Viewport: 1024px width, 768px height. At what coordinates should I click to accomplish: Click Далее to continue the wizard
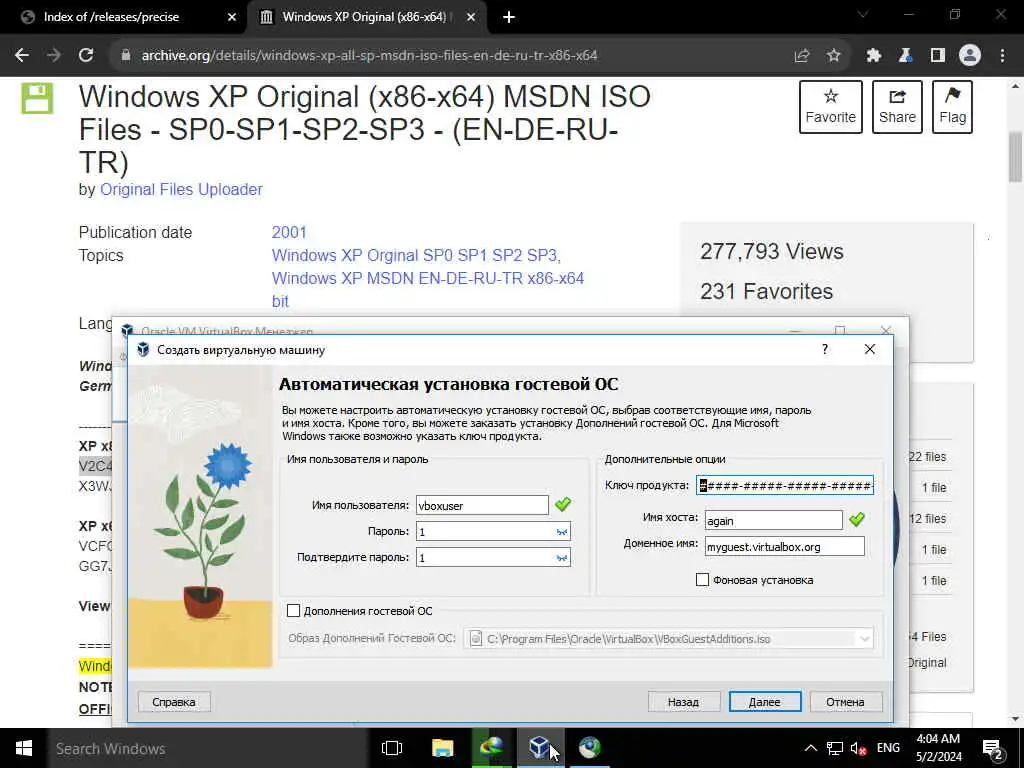(x=765, y=702)
